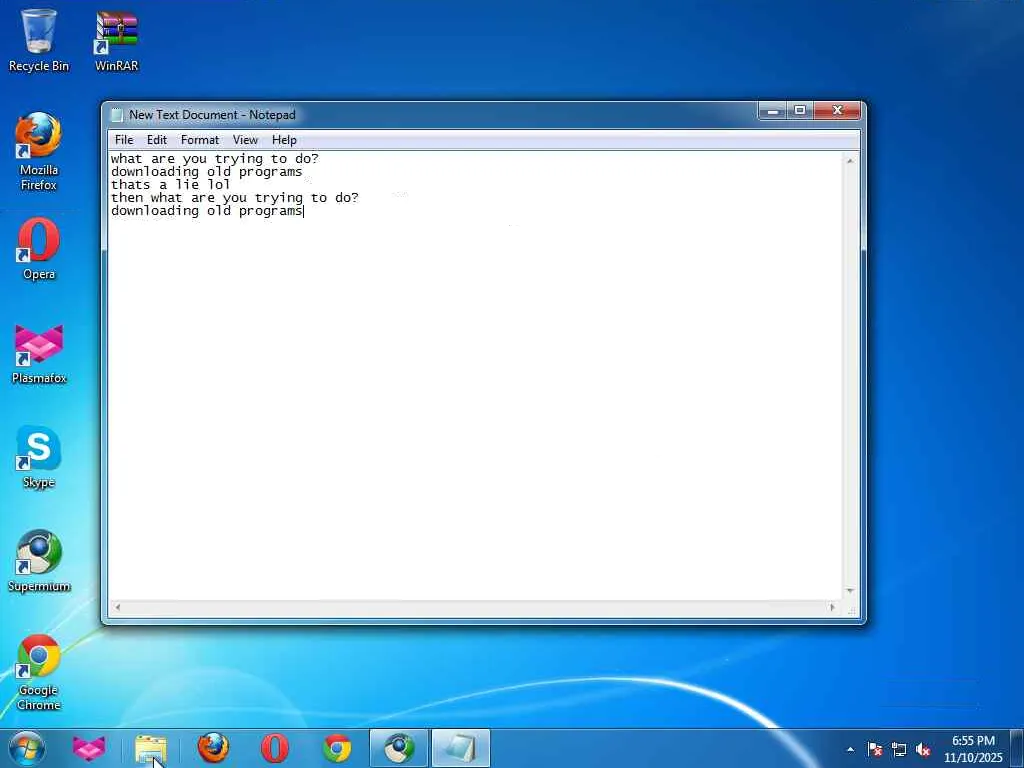Screen dimensions: 1024x768
Task: Launch Opera from the taskbar
Action: (x=275, y=748)
